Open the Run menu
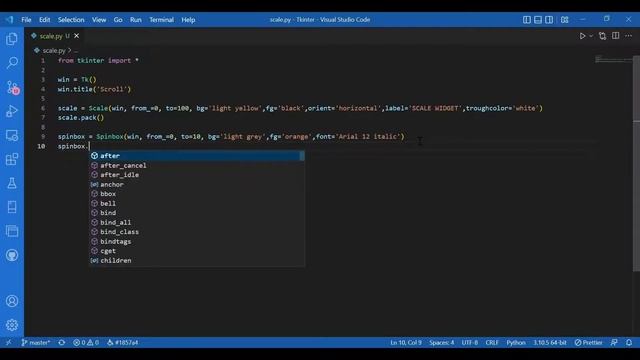 pyautogui.click(x=136, y=20)
